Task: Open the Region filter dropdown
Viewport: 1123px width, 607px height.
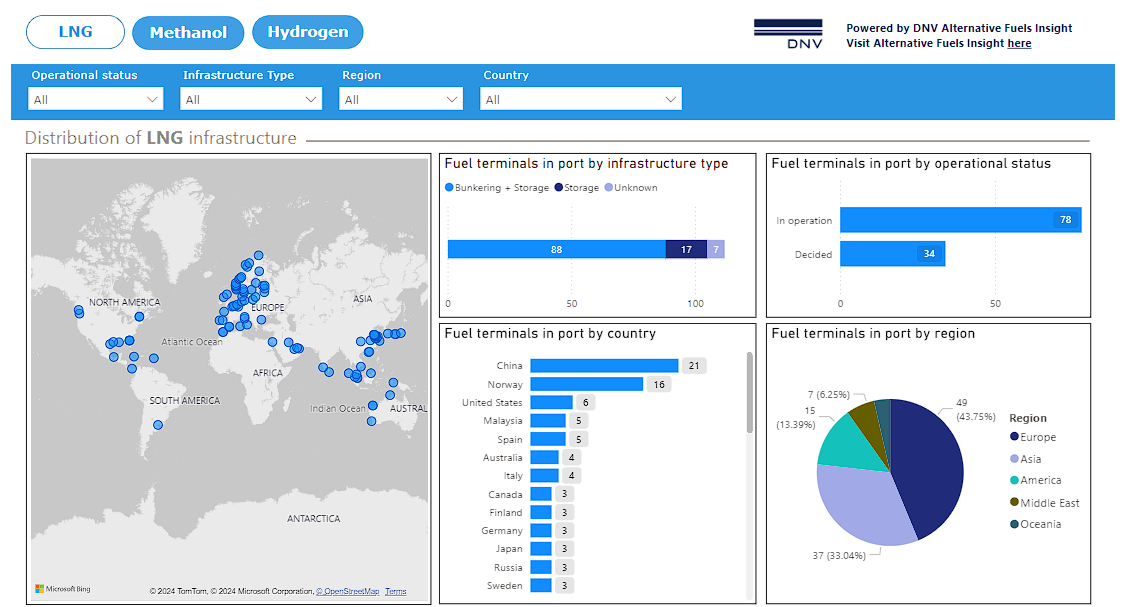Action: click(401, 99)
